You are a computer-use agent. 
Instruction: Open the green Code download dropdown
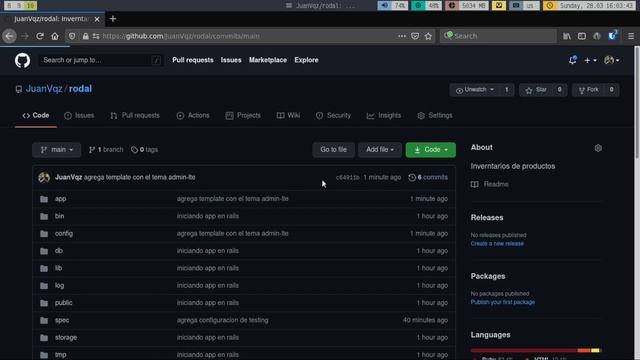[431, 150]
